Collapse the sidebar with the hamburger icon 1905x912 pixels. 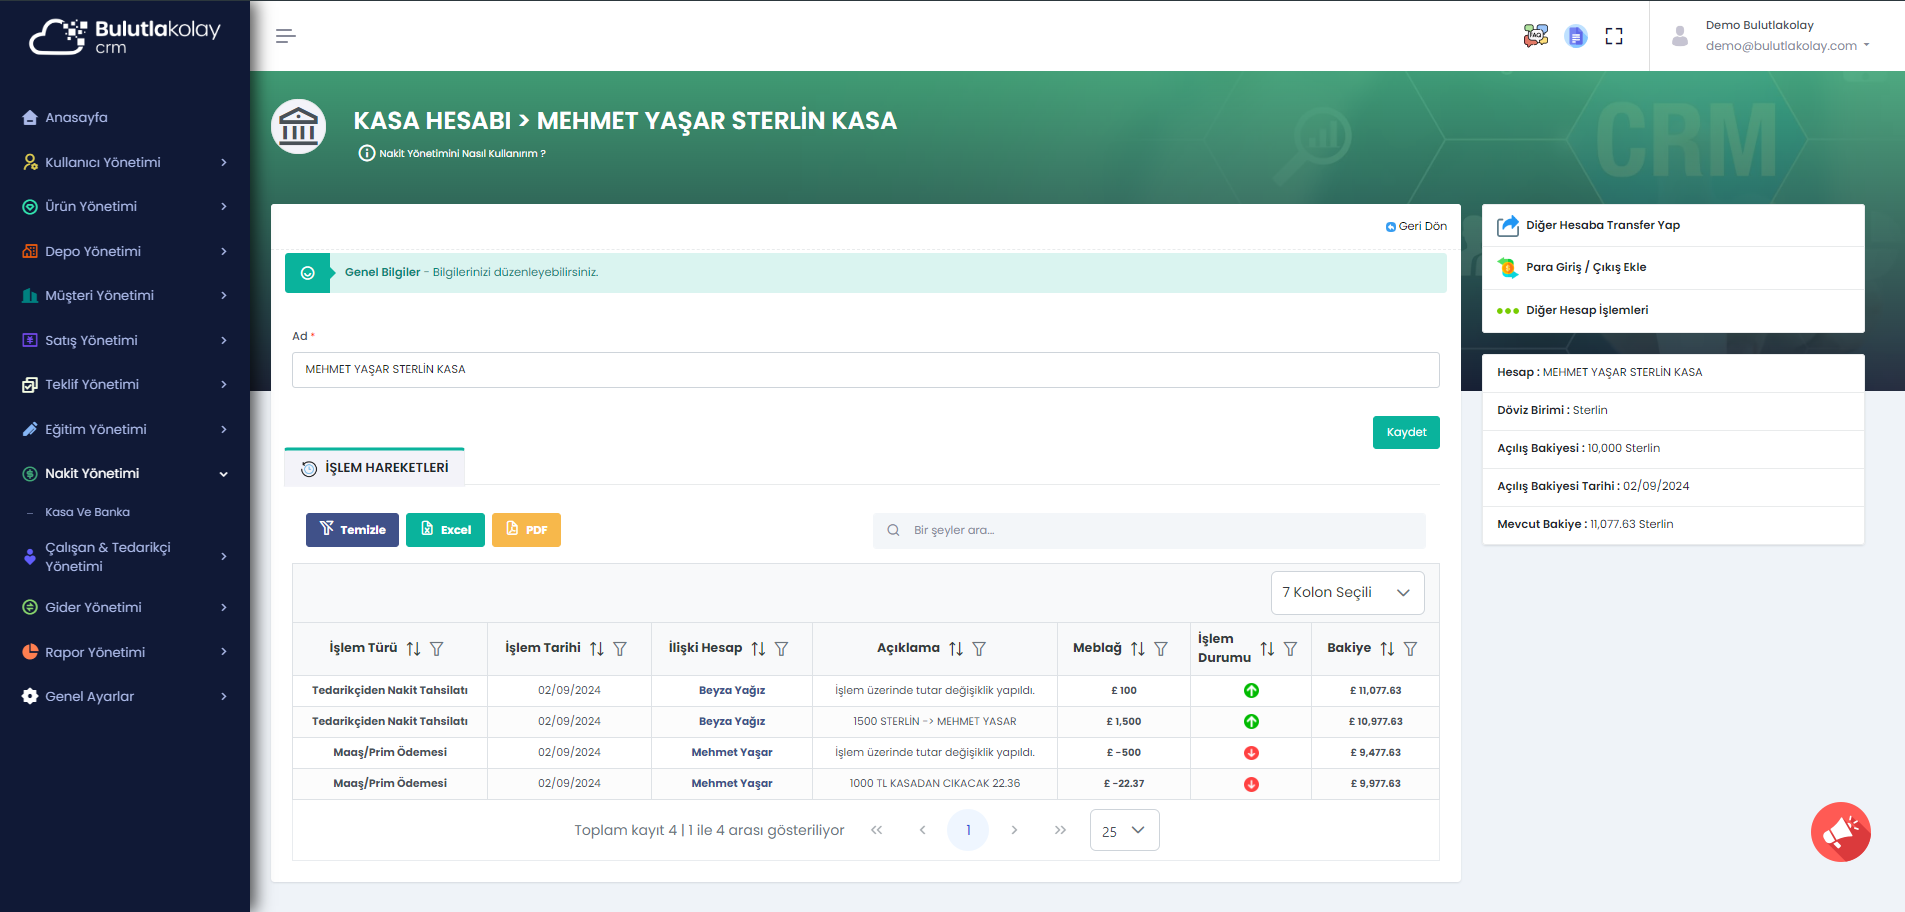point(285,35)
